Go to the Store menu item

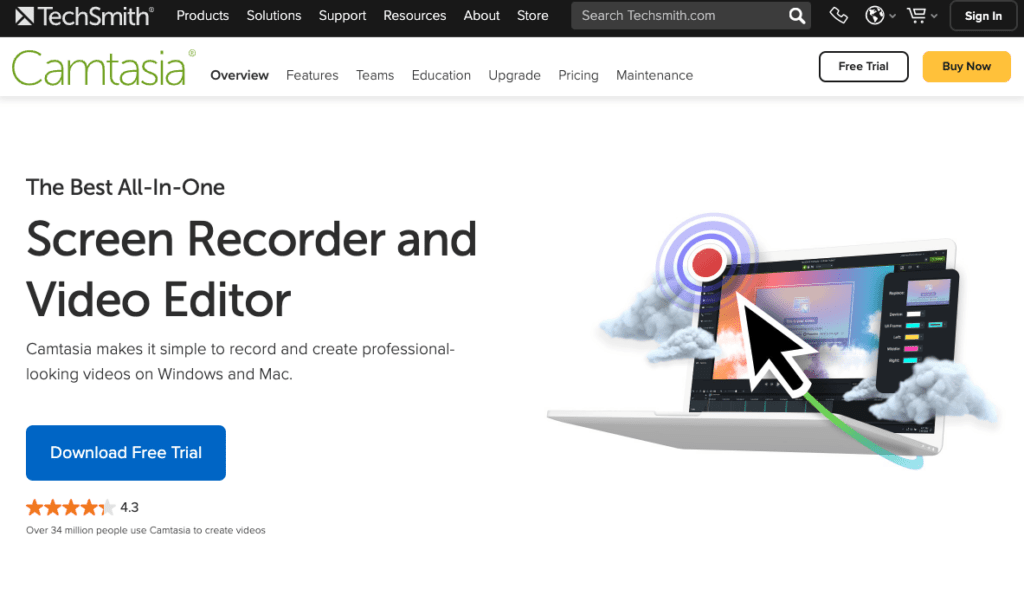click(532, 16)
